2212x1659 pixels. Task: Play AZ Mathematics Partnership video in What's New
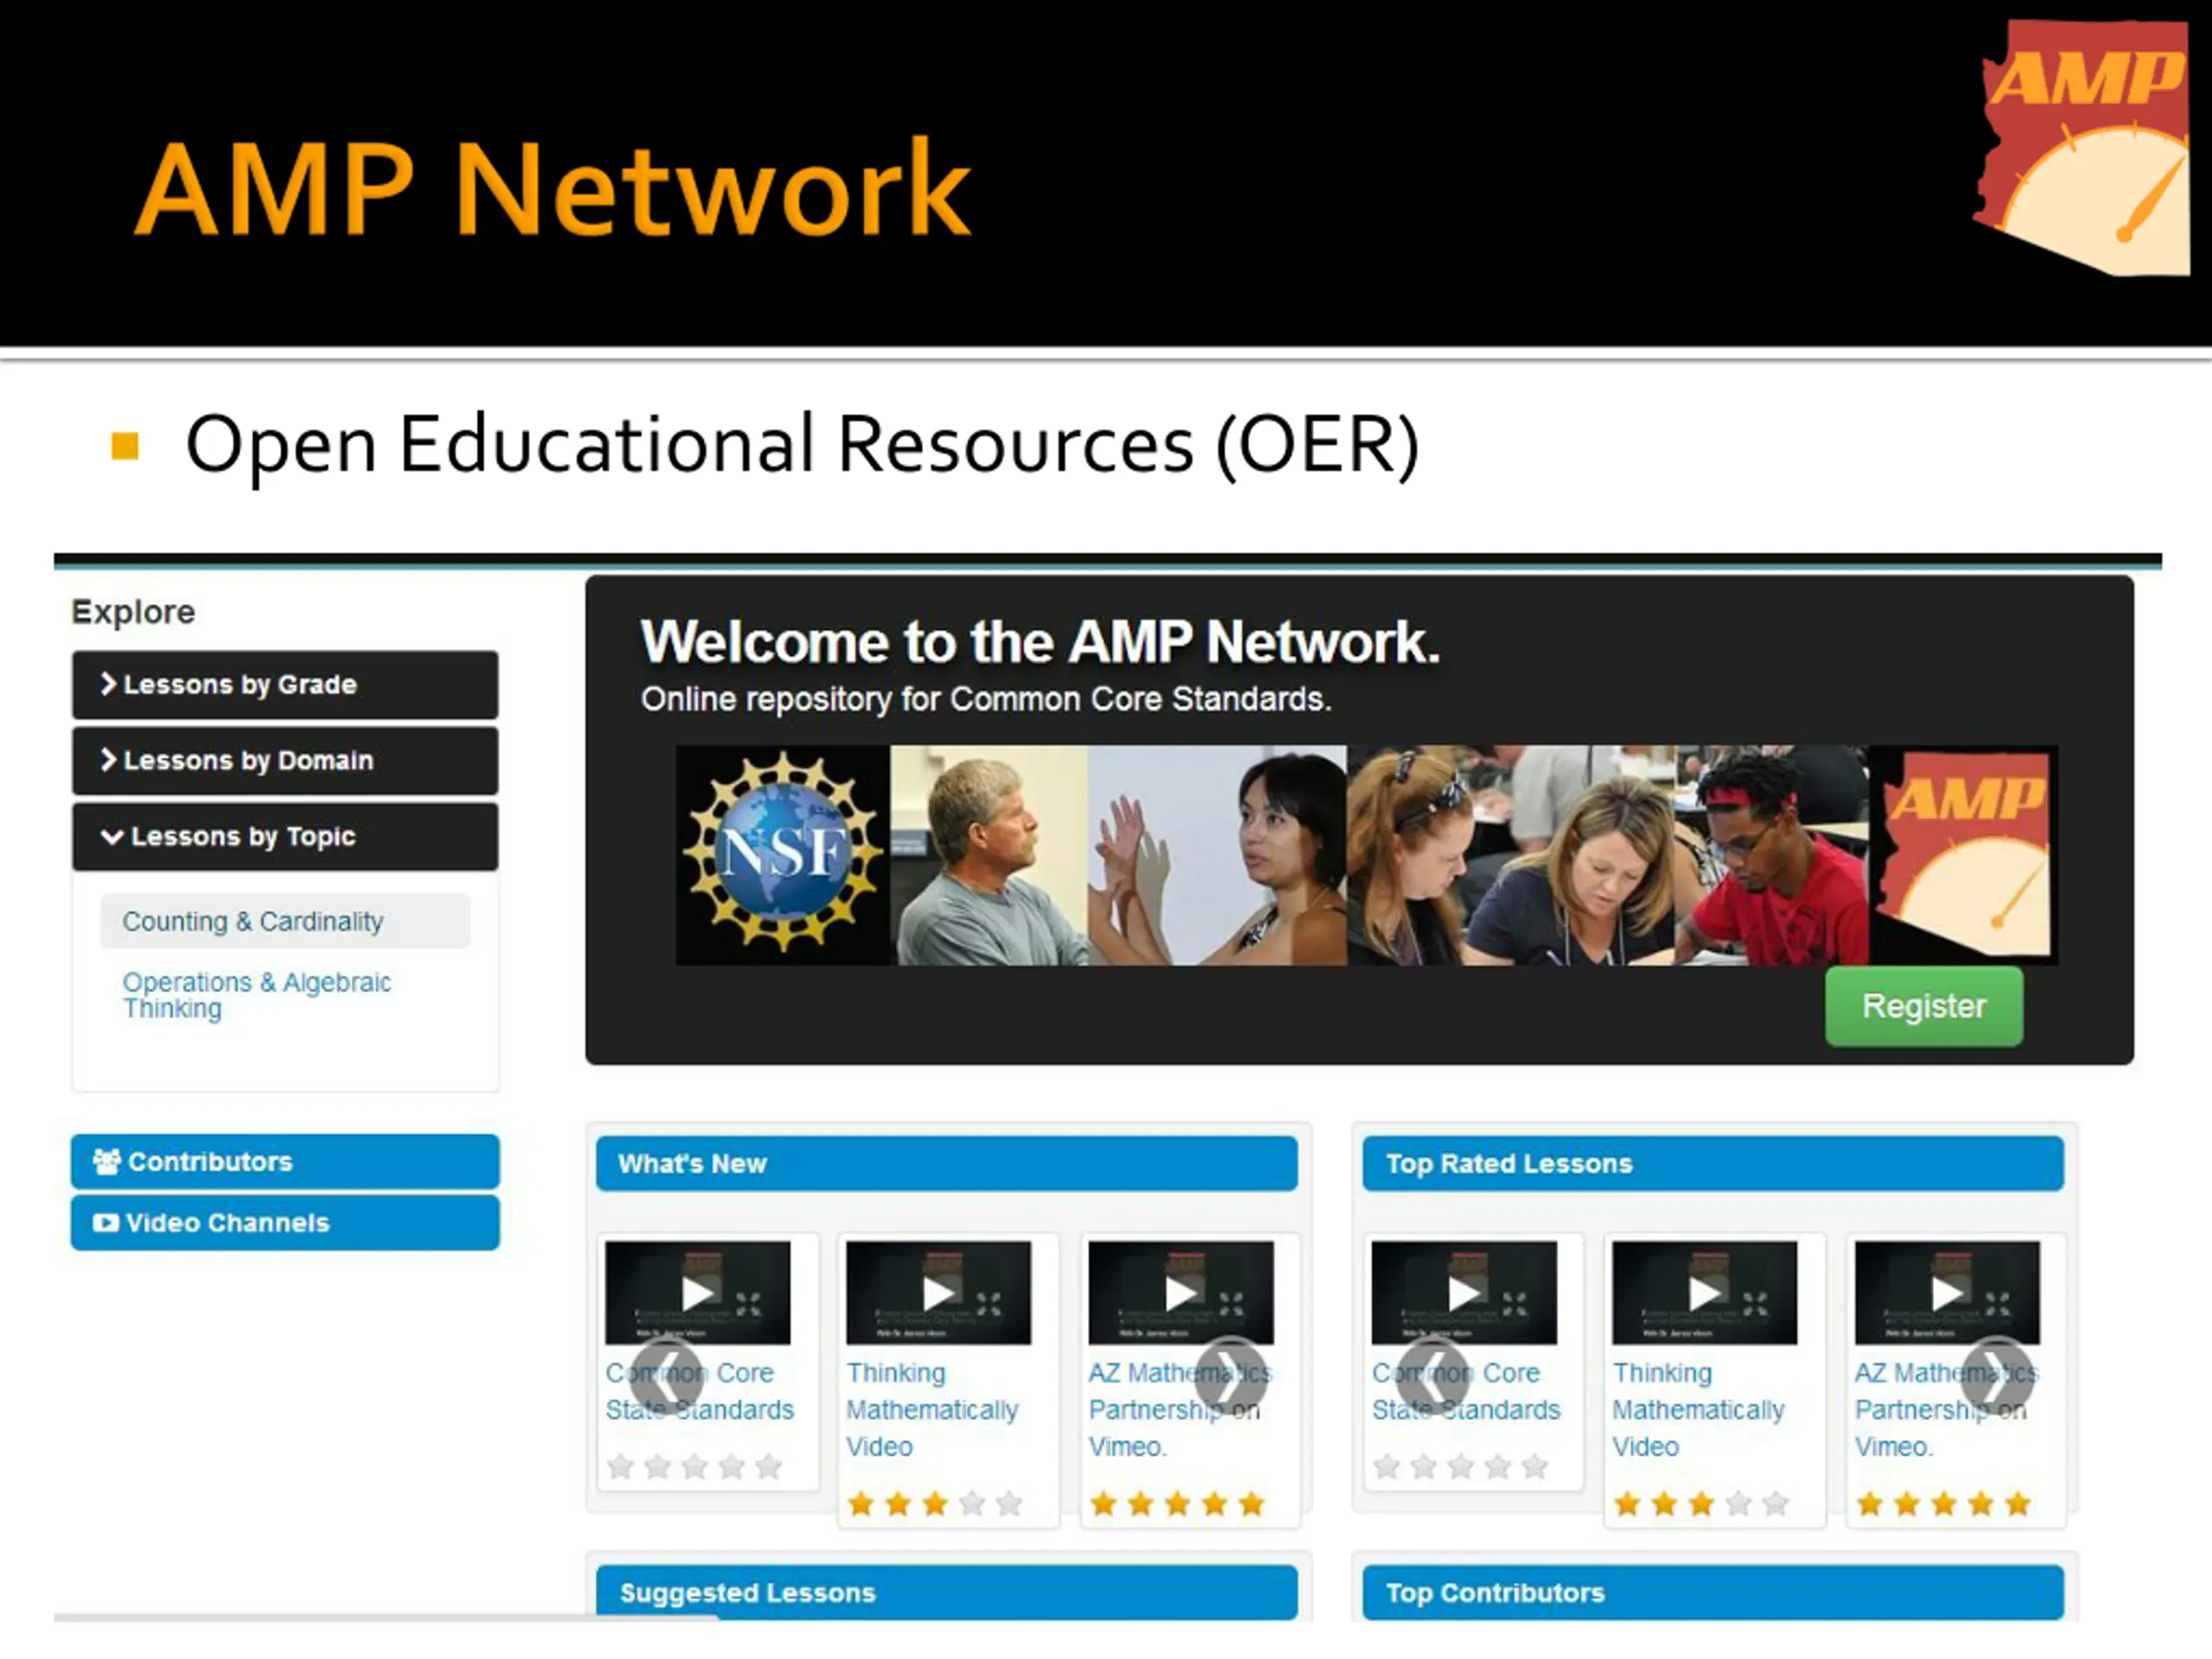1180,1293
